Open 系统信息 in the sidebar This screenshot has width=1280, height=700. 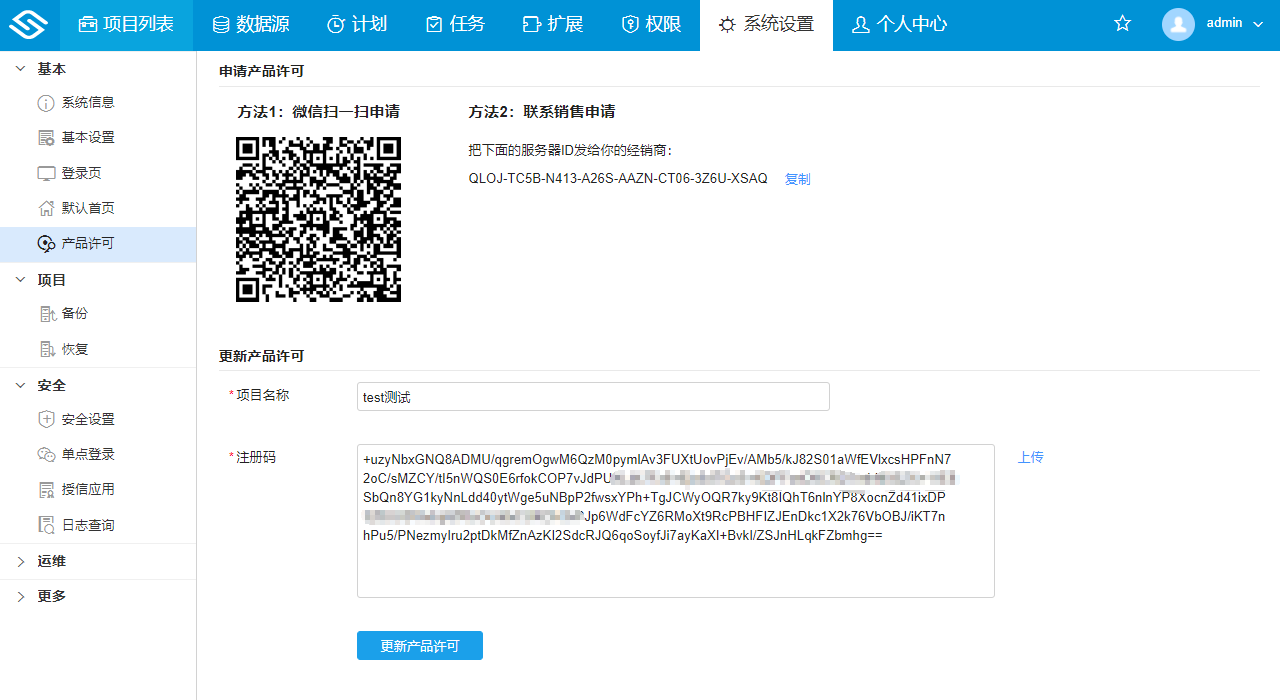click(x=87, y=102)
